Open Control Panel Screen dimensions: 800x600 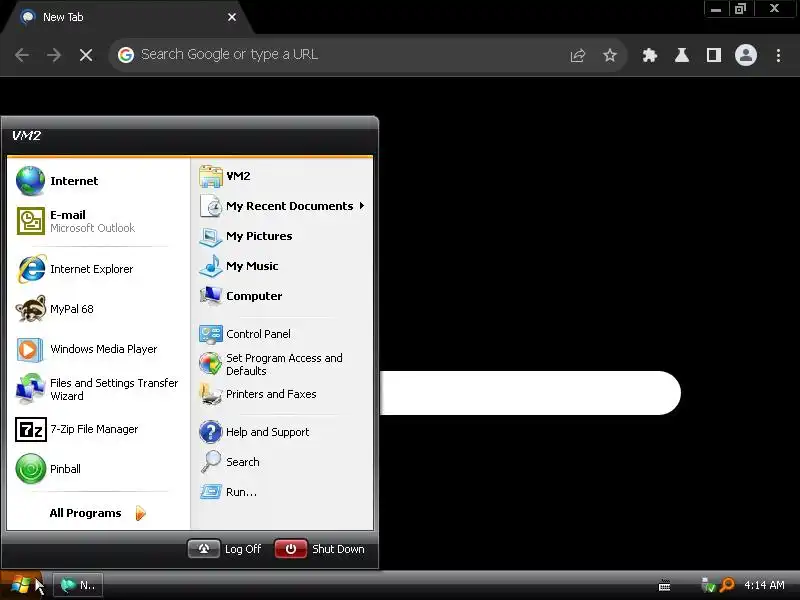click(244, 334)
